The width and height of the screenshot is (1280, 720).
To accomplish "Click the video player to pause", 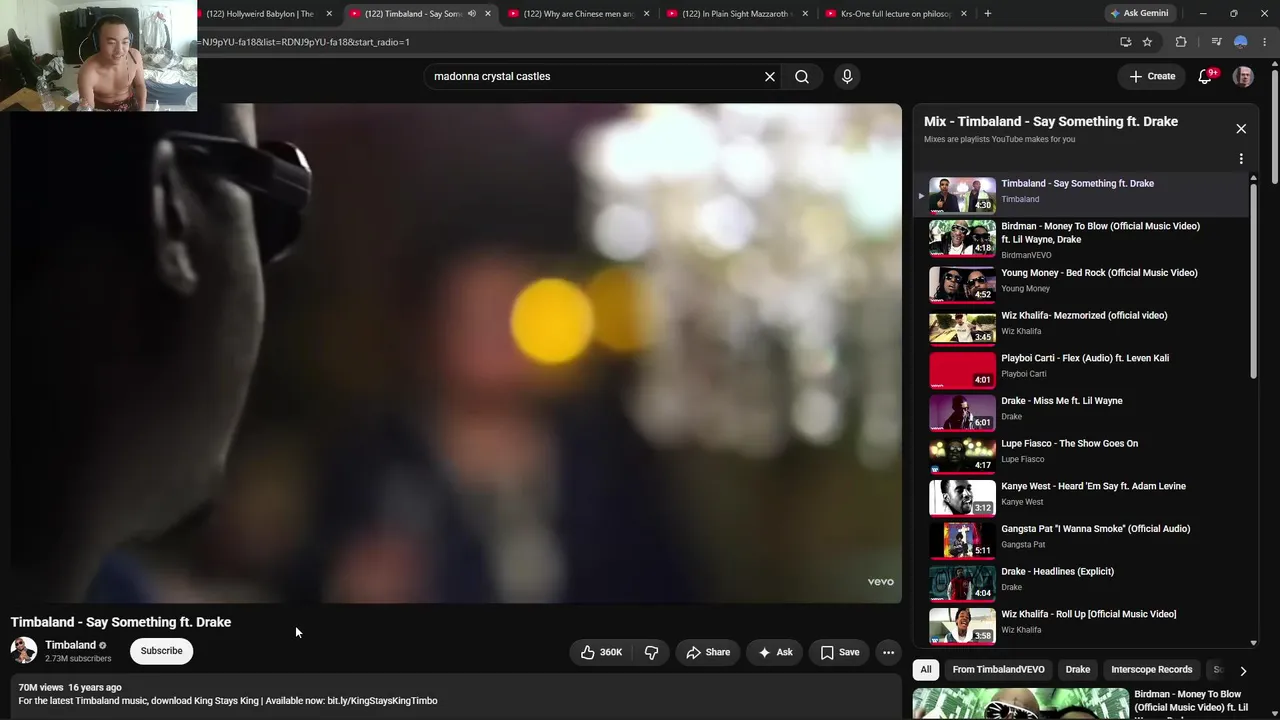I will coord(456,353).
